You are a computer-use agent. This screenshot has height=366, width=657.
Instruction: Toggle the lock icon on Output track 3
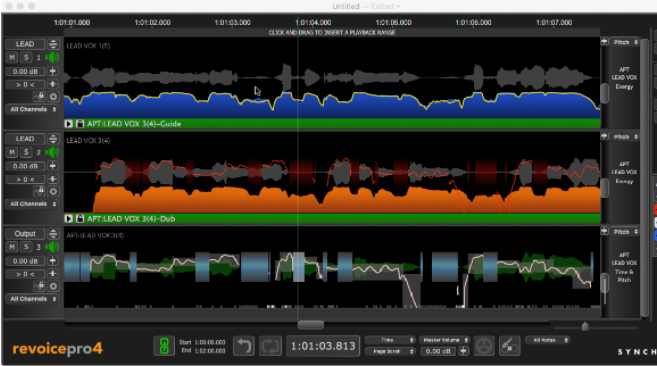point(39,286)
